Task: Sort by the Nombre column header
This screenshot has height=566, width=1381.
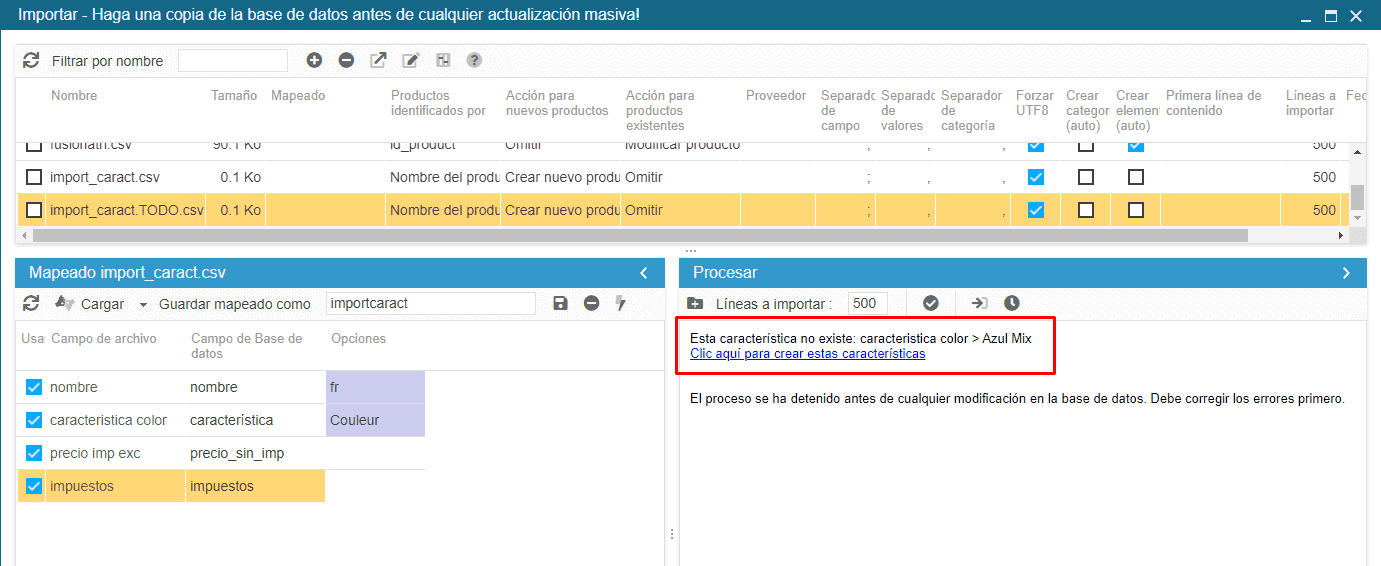Action: pos(74,96)
